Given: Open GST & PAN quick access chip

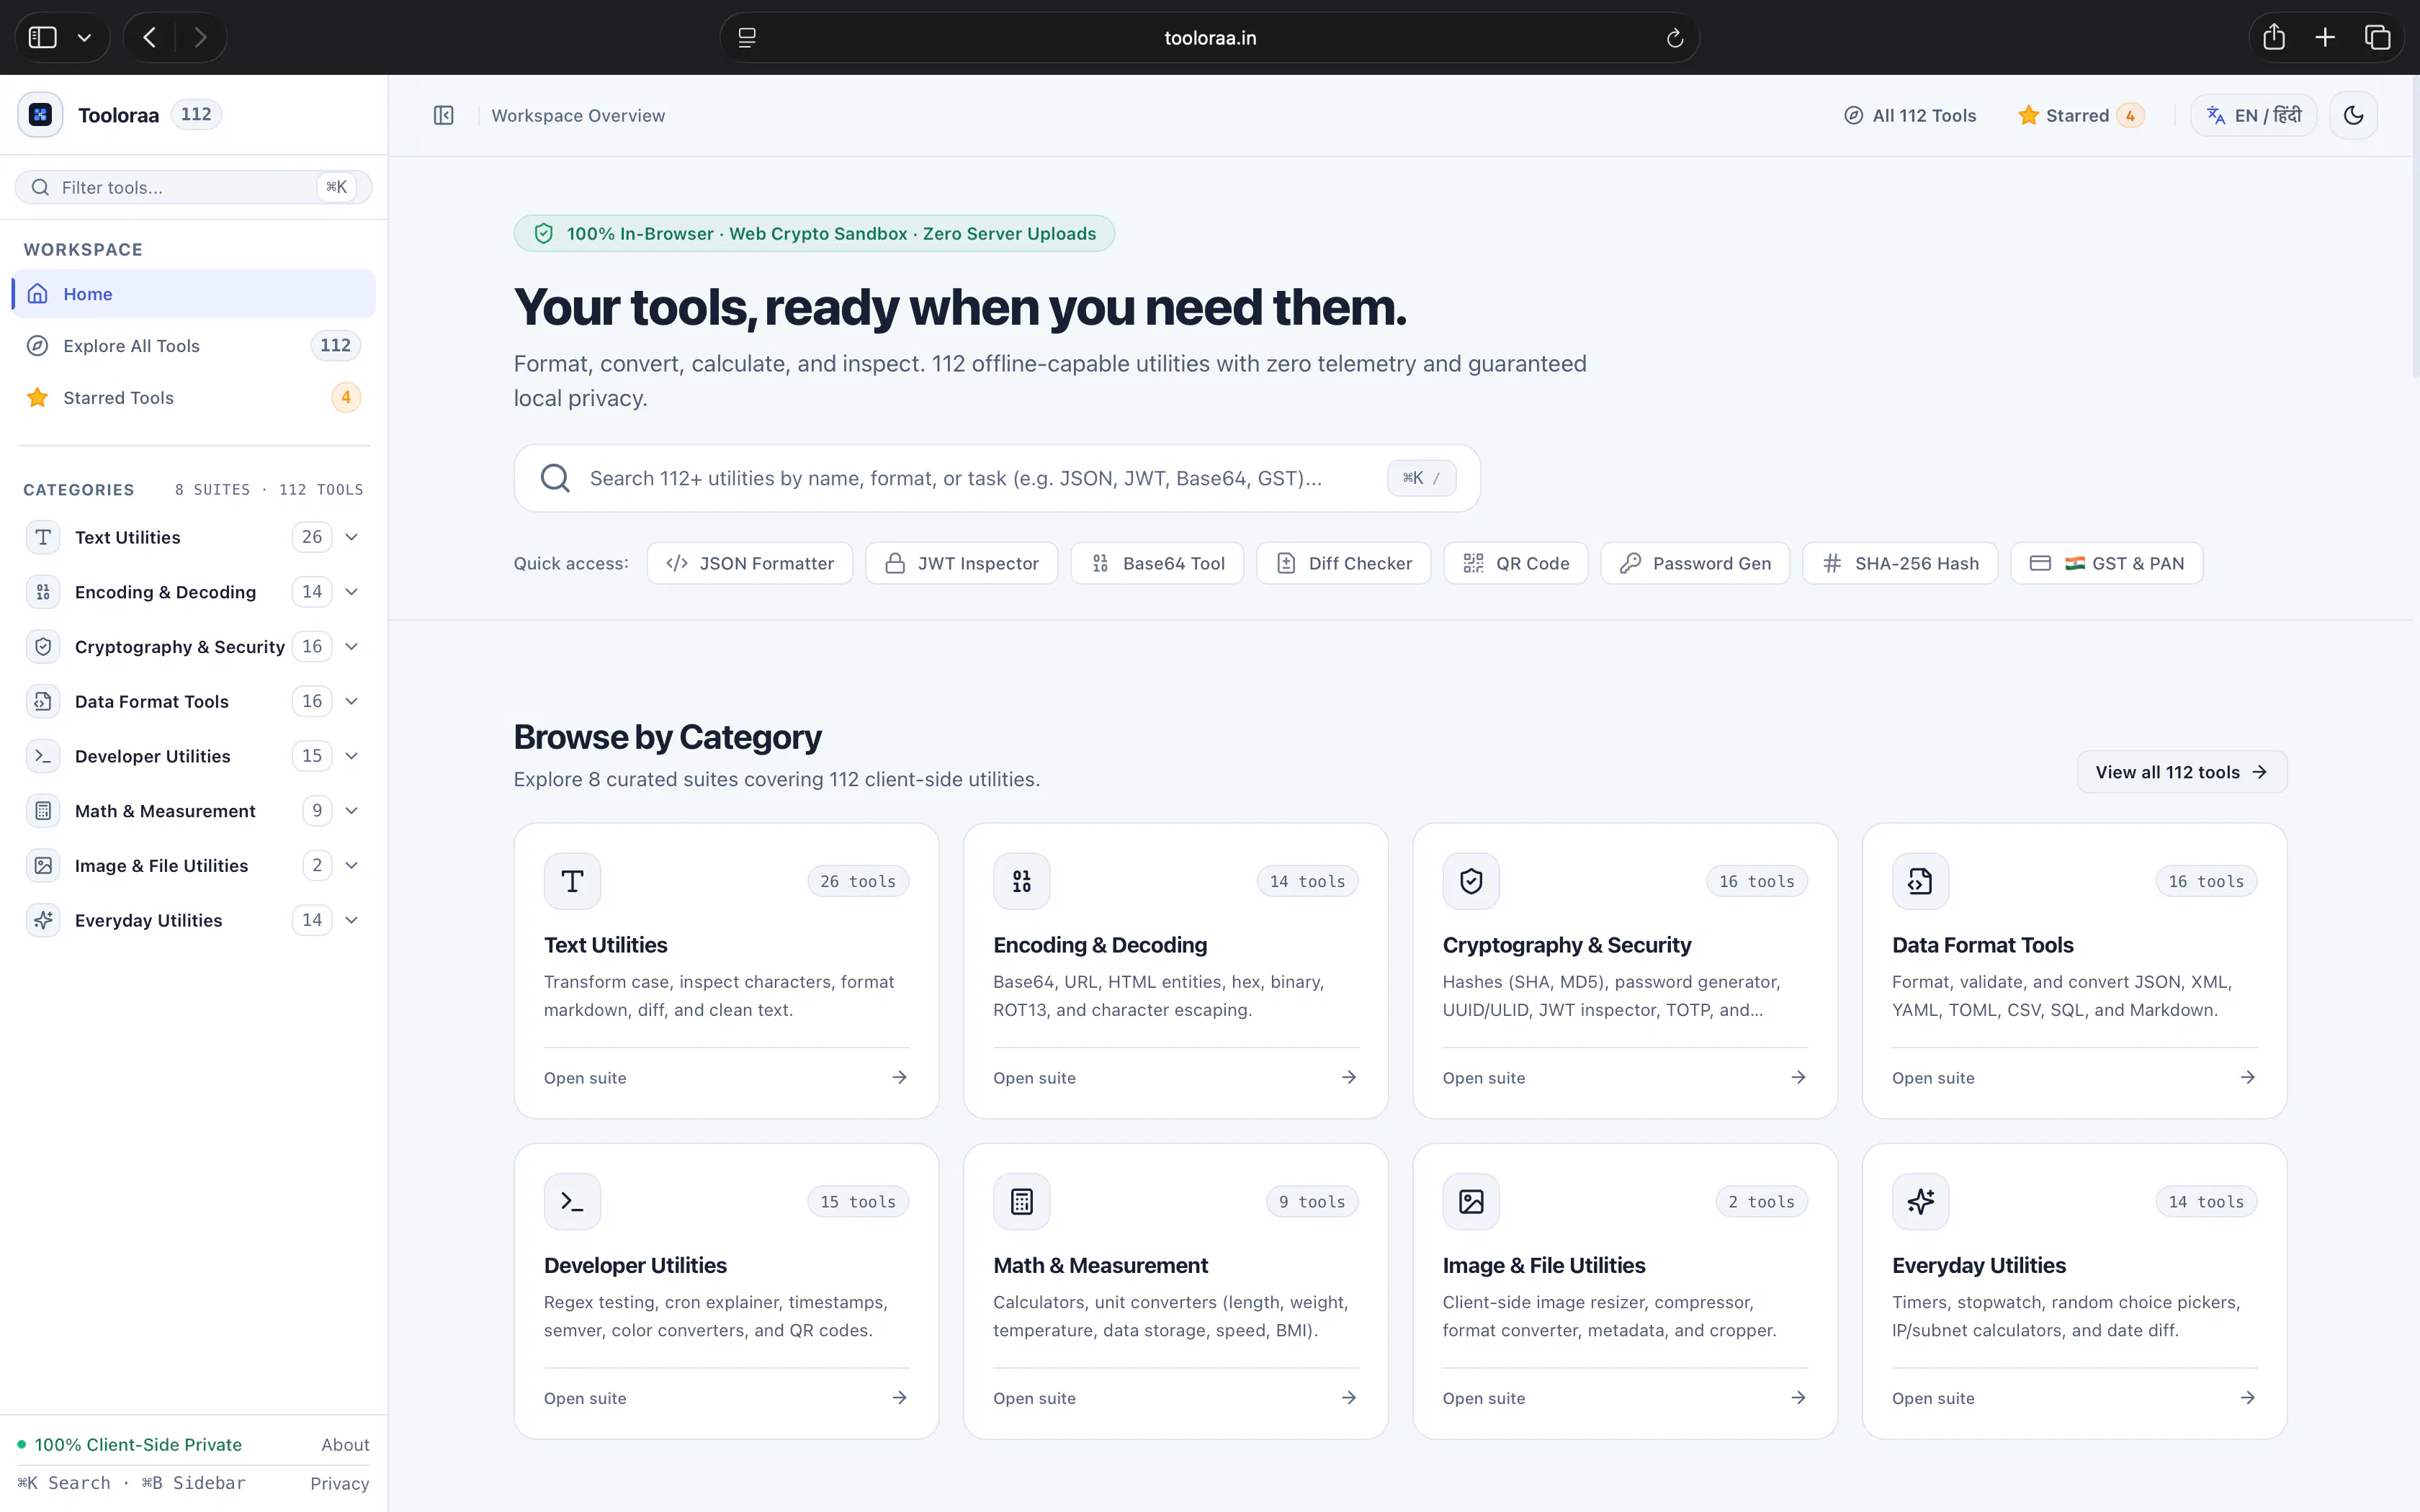Looking at the screenshot, I should 2107,563.
